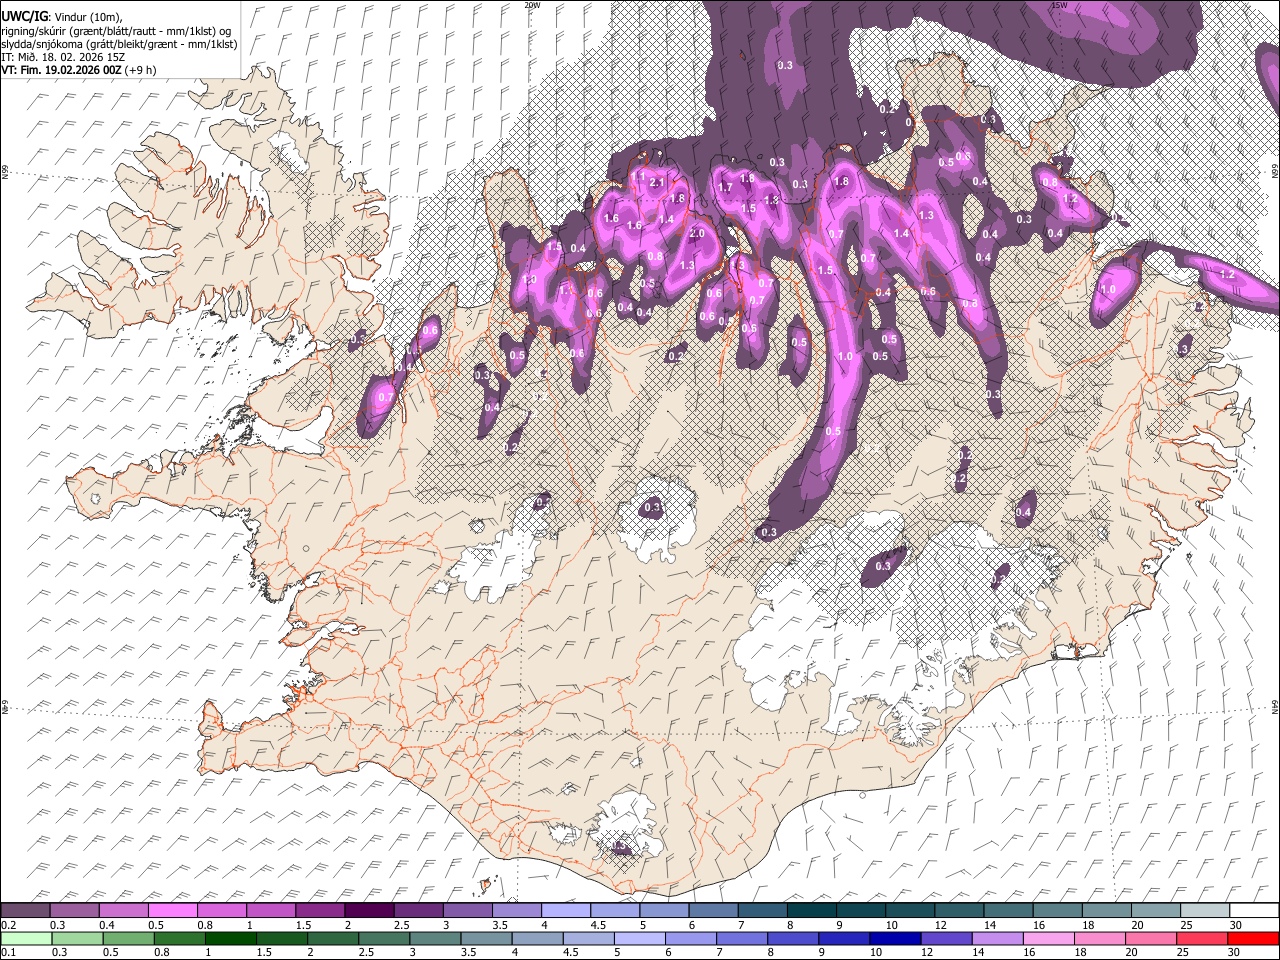
Task: Click the 'rigning/skúrir (grænt/blátt/rautt' legend description line
Action: pos(116,30)
